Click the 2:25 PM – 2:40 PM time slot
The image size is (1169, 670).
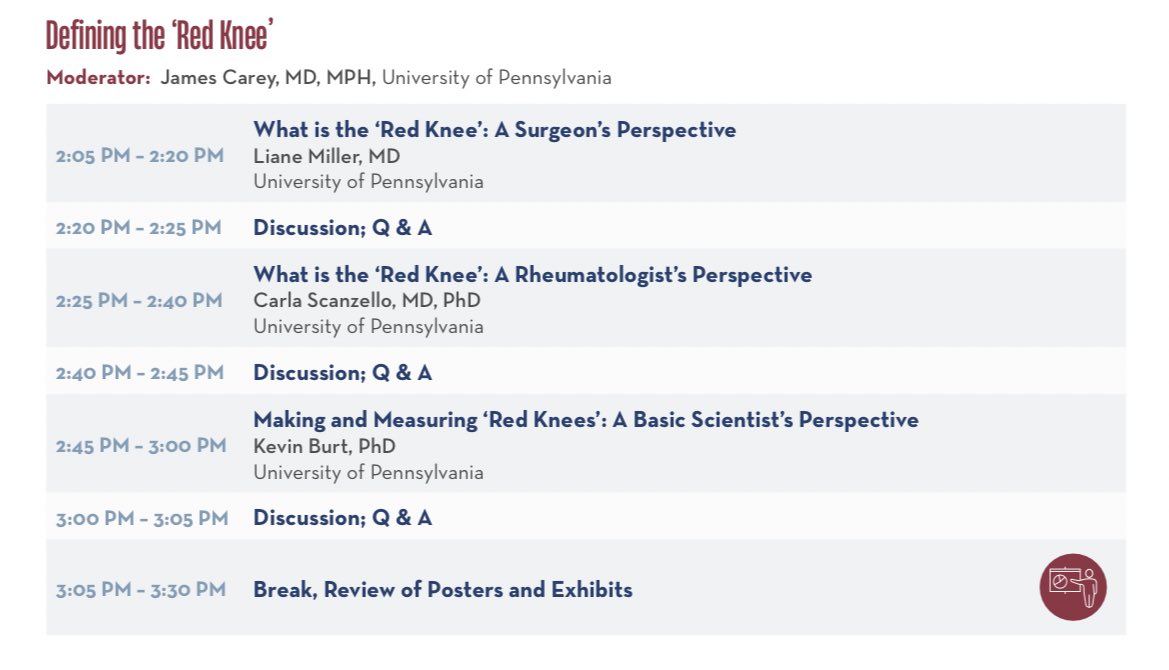click(x=139, y=300)
